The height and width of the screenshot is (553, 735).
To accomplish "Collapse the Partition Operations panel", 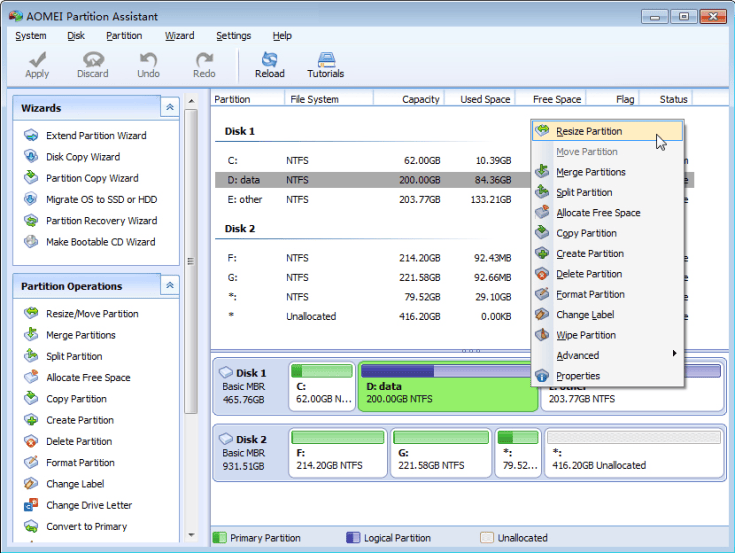I will (170, 285).
